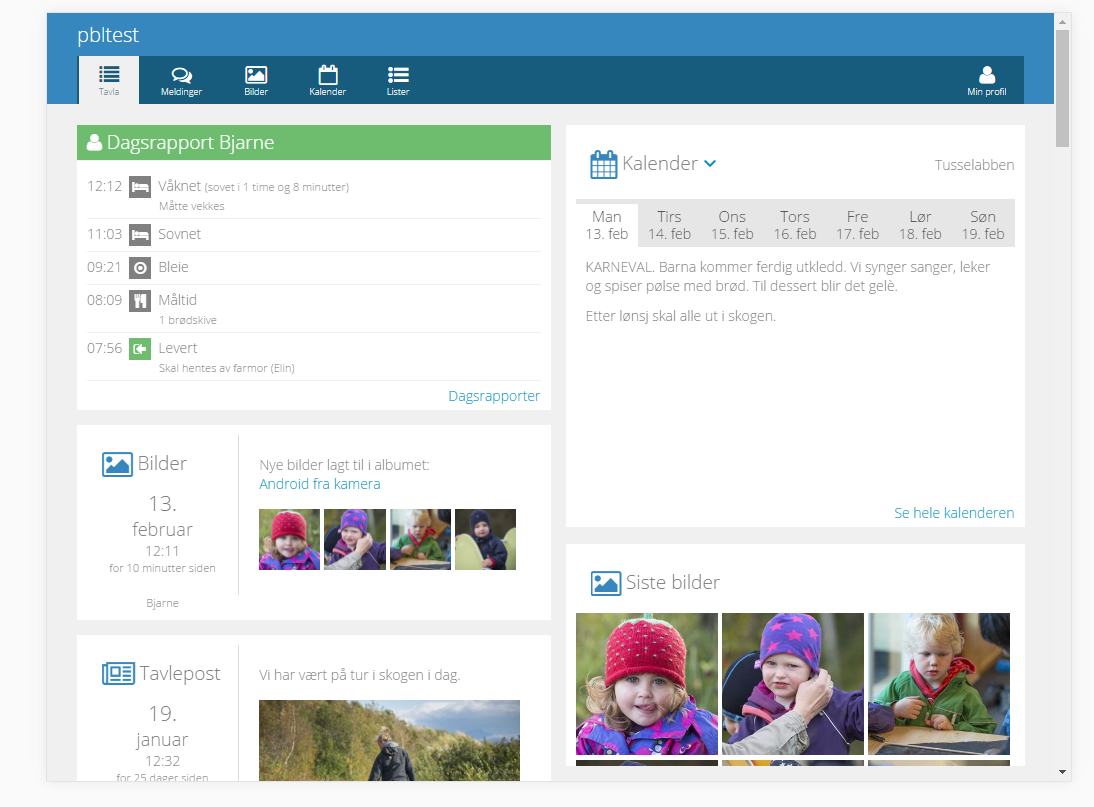Go to the Kalender tab
1094x807 pixels.
[327, 80]
